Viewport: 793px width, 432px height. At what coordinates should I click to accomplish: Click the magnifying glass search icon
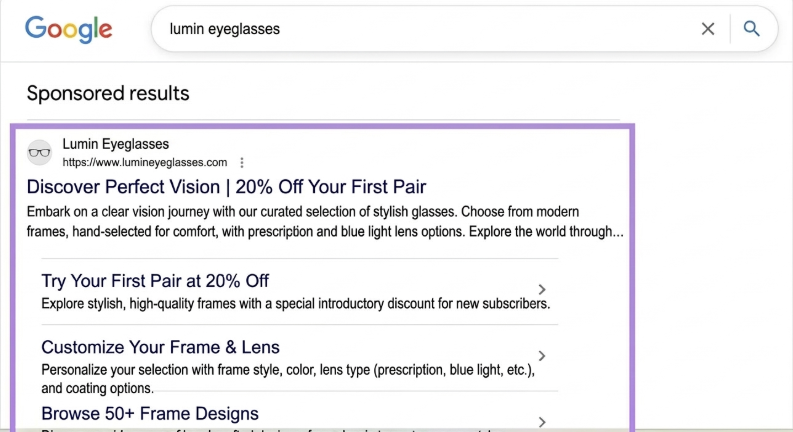tap(752, 29)
